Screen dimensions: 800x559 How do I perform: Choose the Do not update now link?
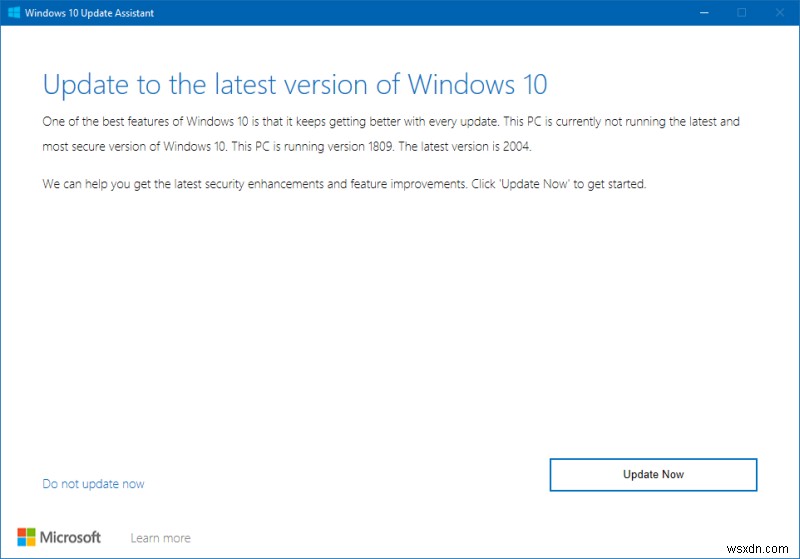pos(93,484)
